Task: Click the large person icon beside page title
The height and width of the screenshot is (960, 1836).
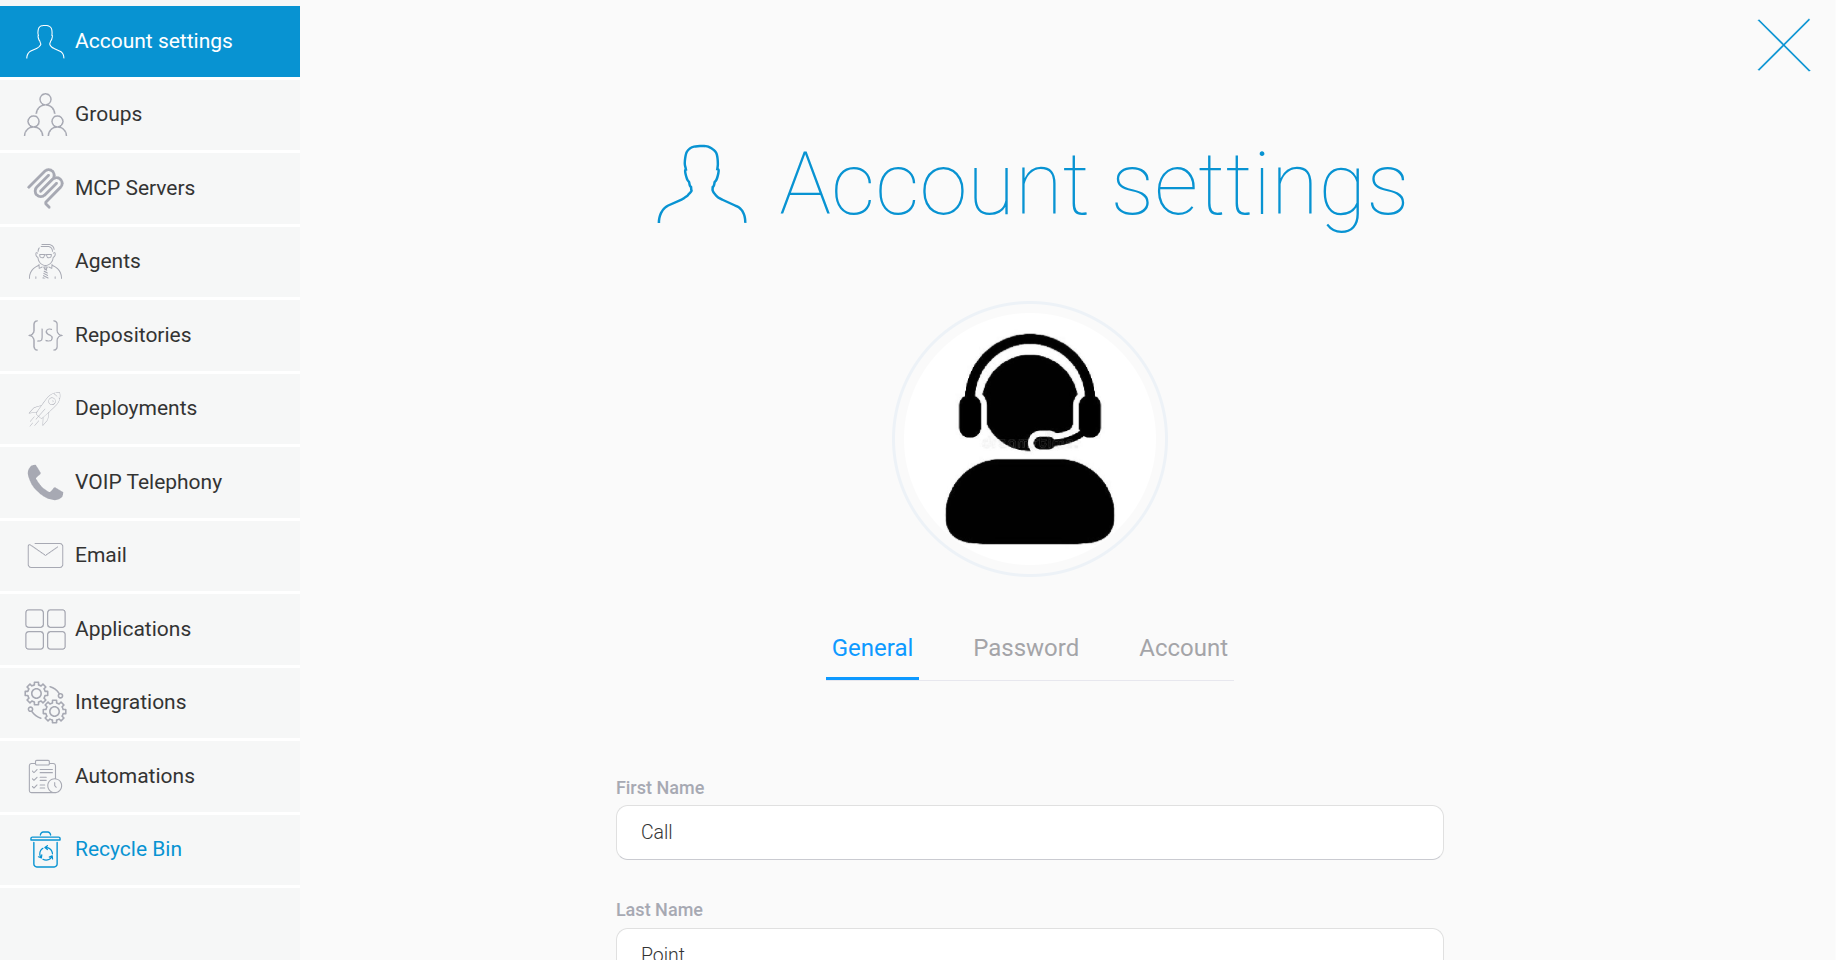Action: click(702, 184)
